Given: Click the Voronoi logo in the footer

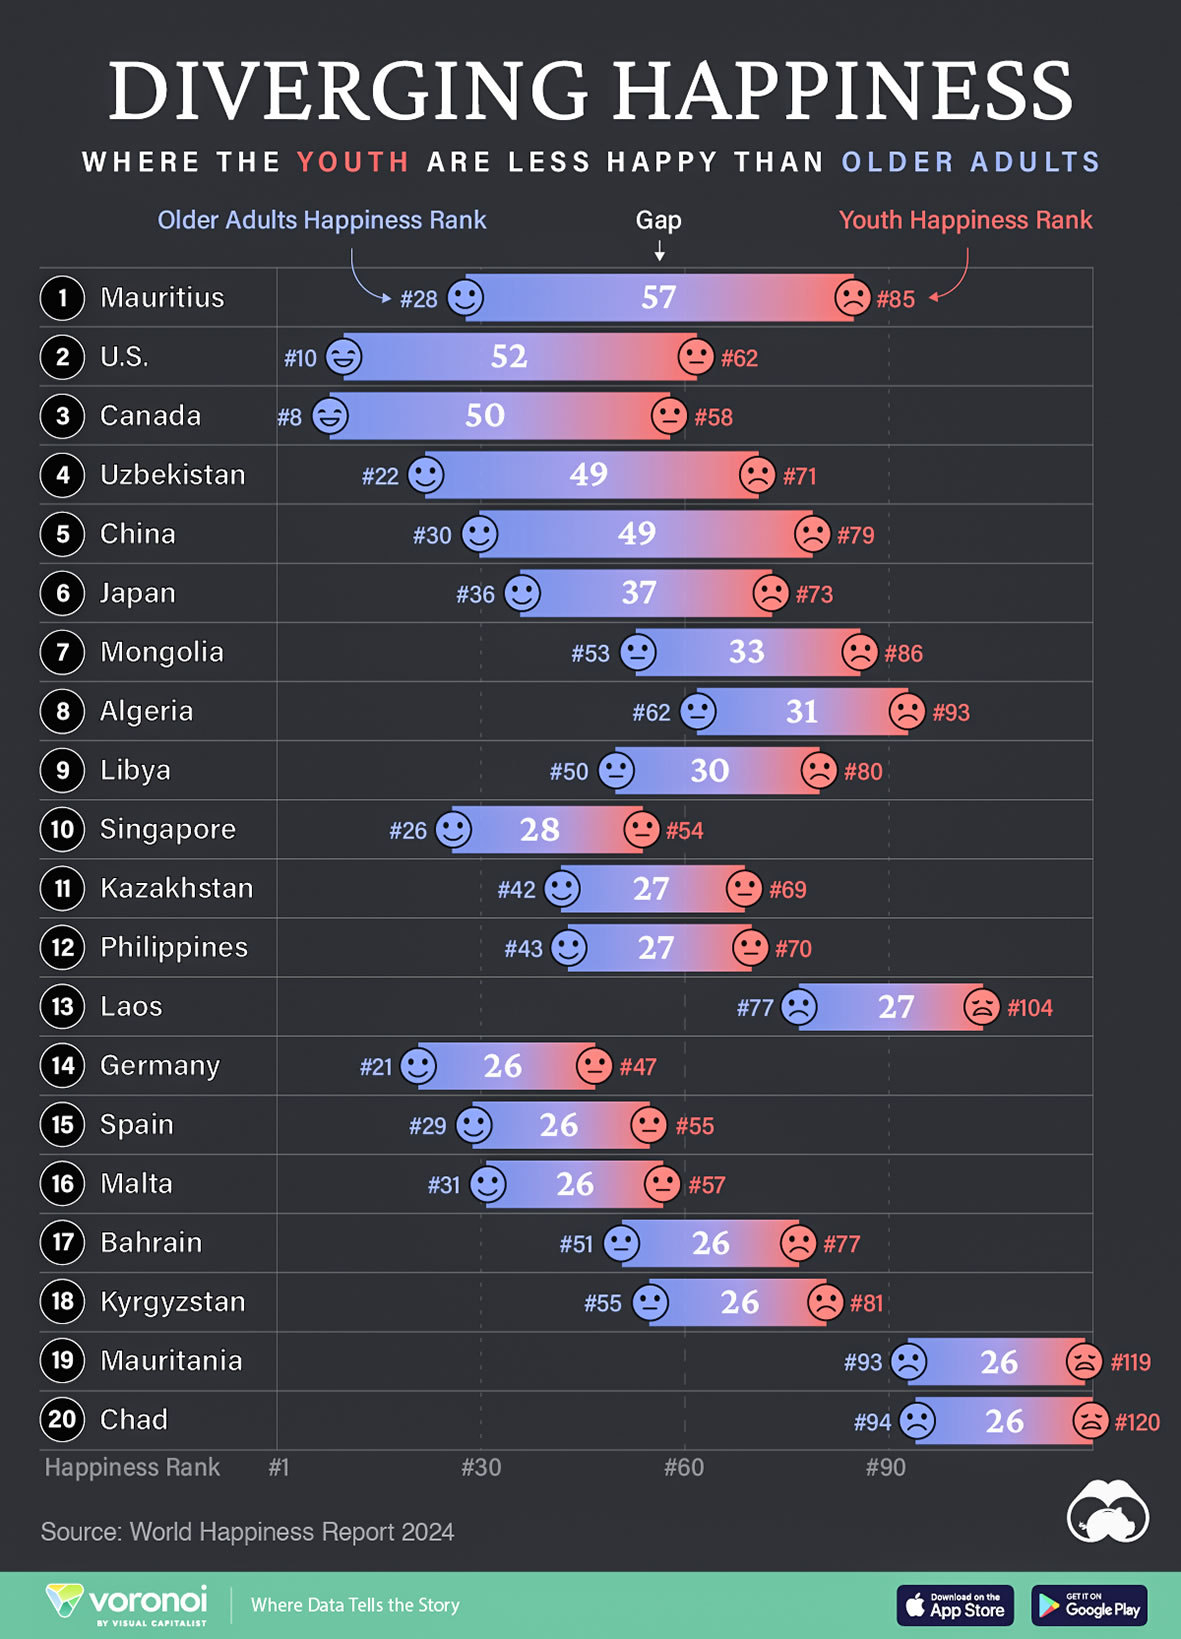Looking at the screenshot, I should tap(127, 1603).
